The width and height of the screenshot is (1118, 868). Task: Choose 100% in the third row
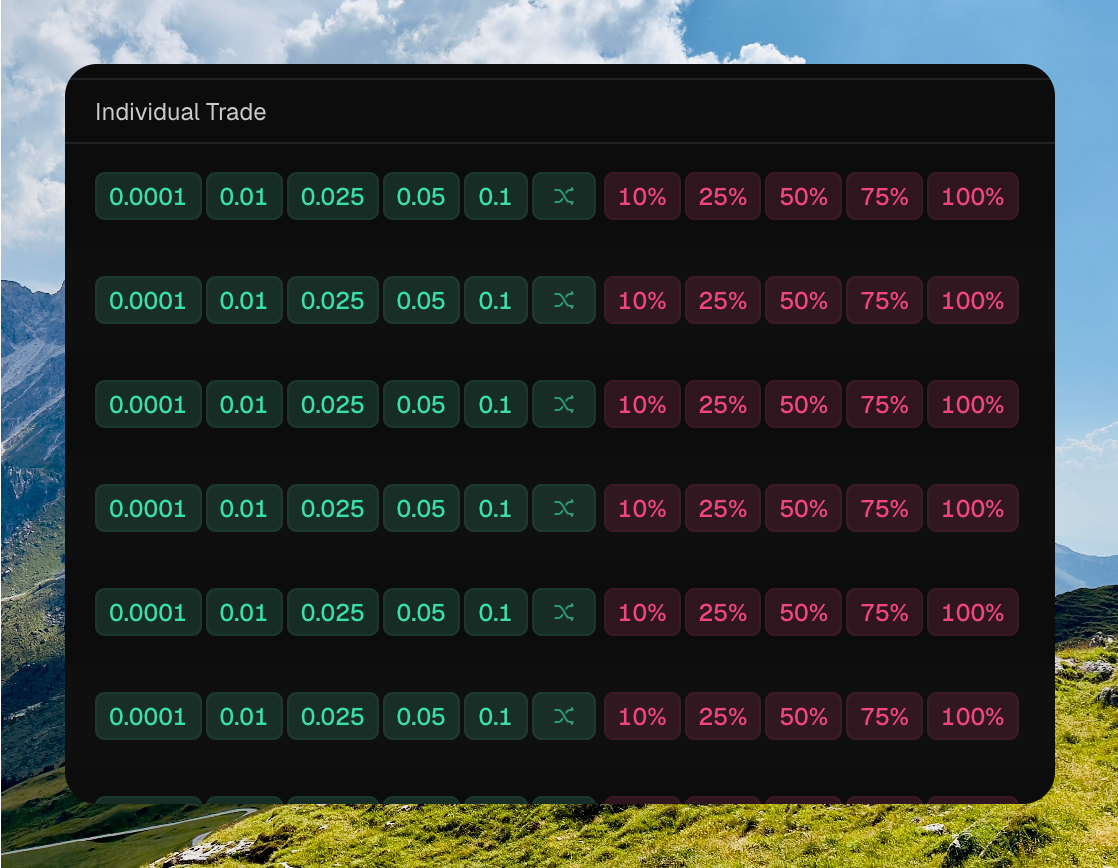coord(973,404)
